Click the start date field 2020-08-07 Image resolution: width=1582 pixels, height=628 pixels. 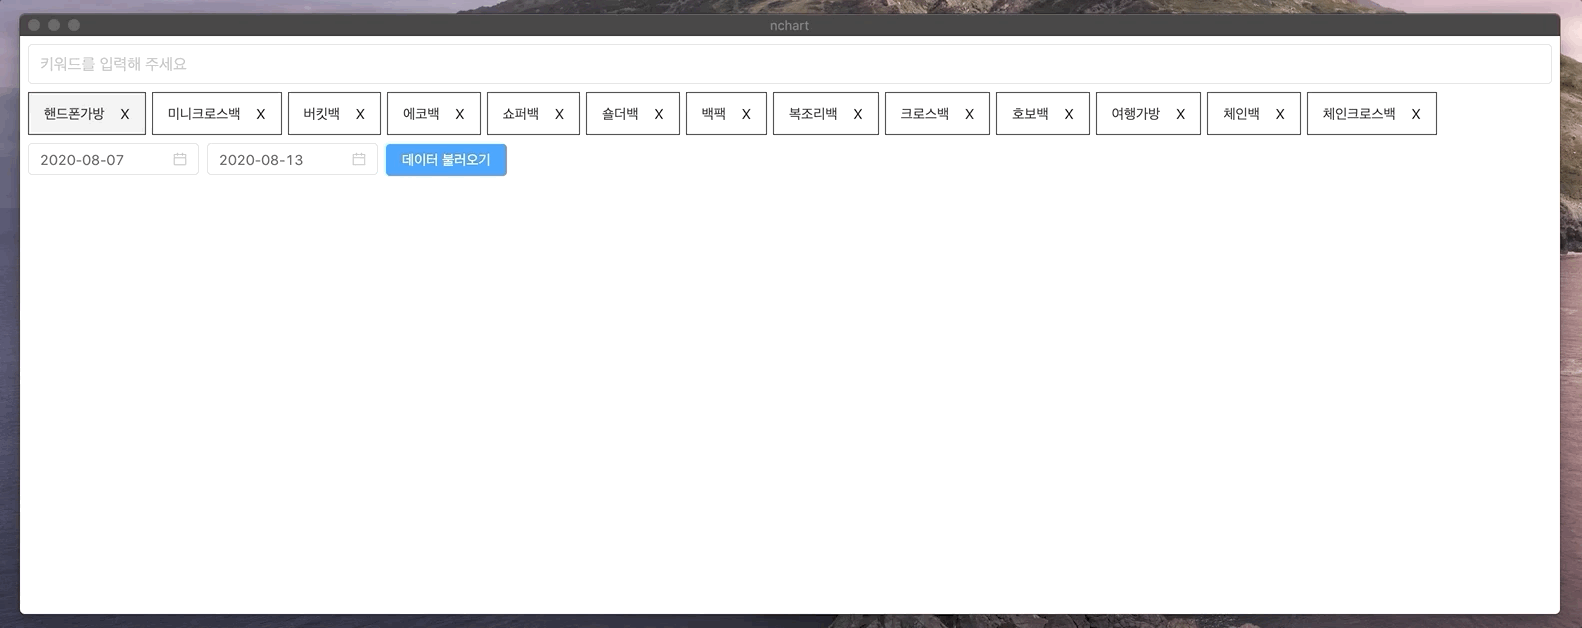[x=113, y=159]
